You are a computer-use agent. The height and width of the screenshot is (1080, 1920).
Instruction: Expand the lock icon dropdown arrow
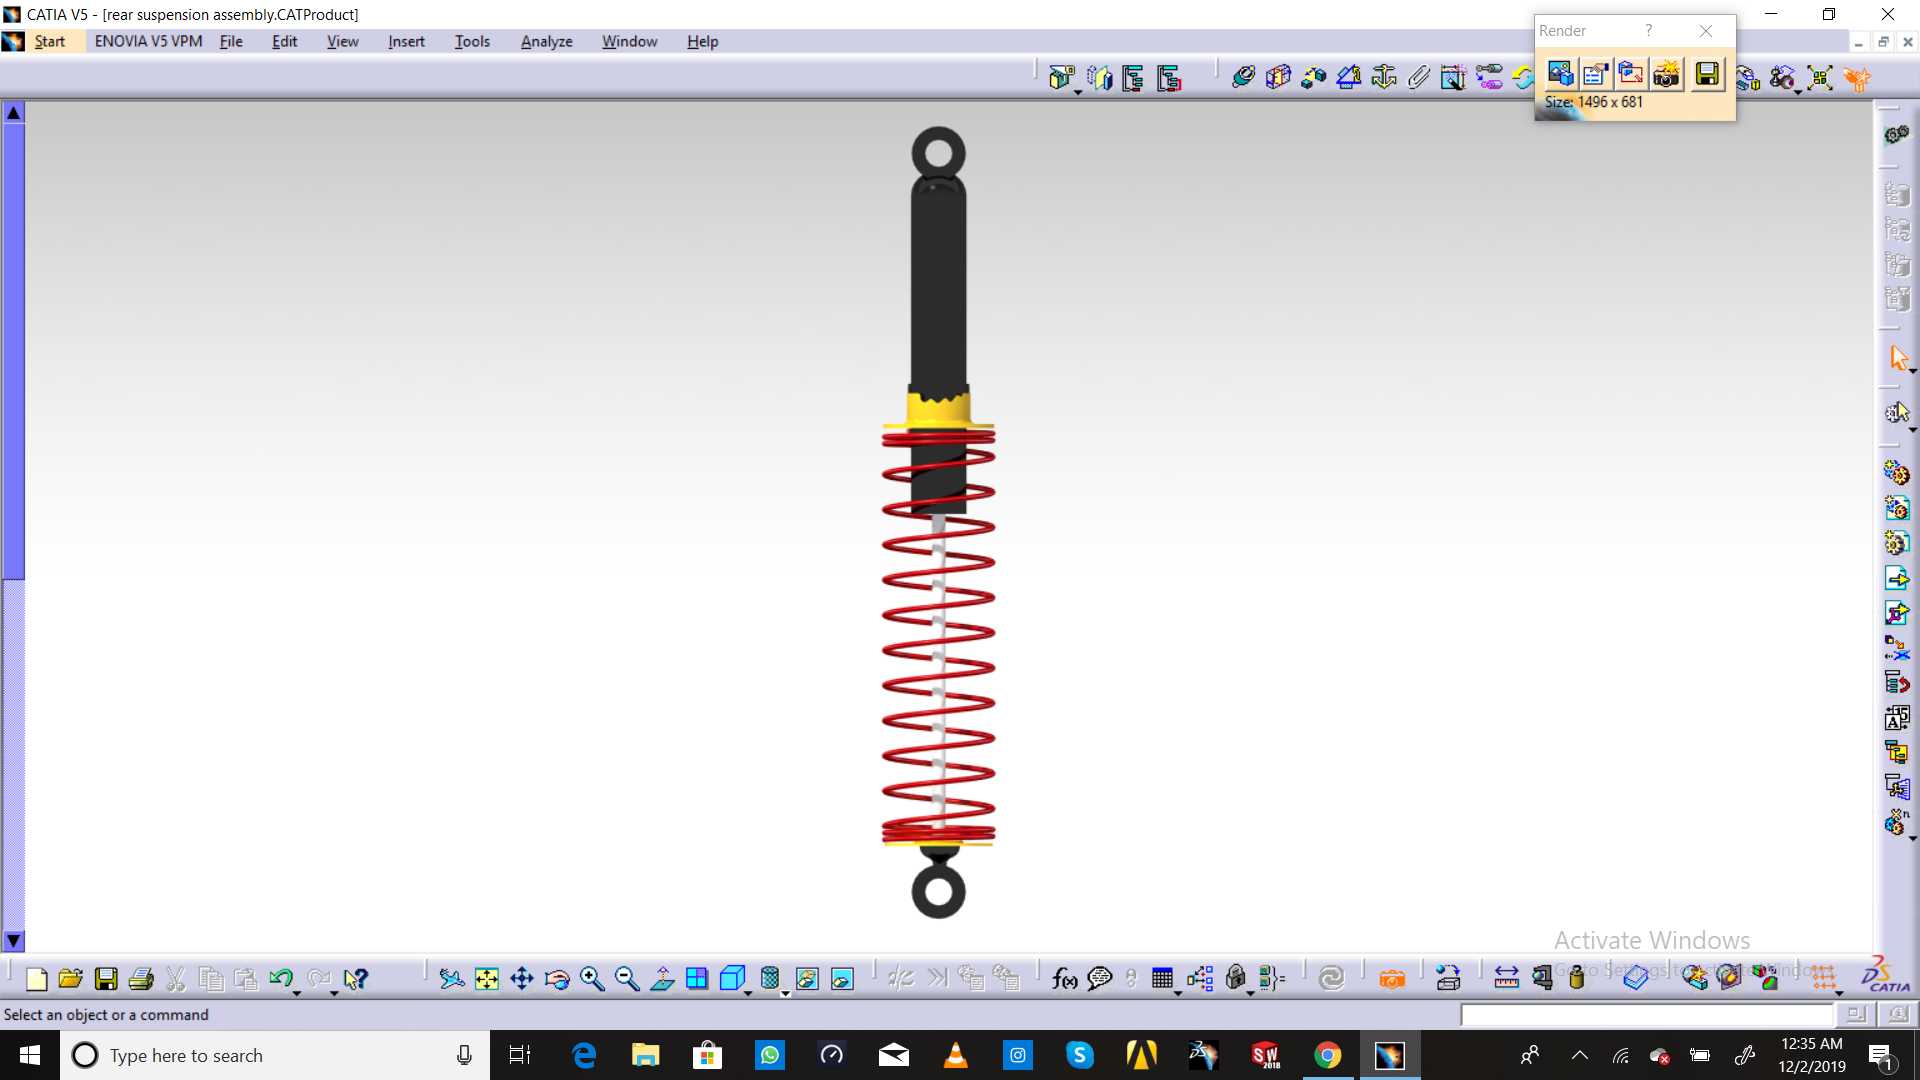tap(1251, 993)
